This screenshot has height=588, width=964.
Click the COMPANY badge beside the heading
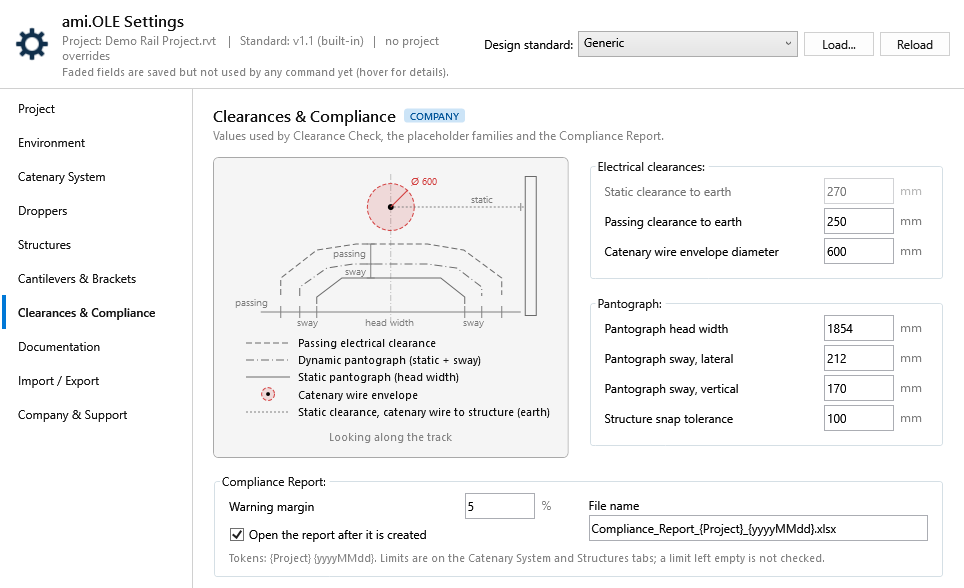(434, 116)
